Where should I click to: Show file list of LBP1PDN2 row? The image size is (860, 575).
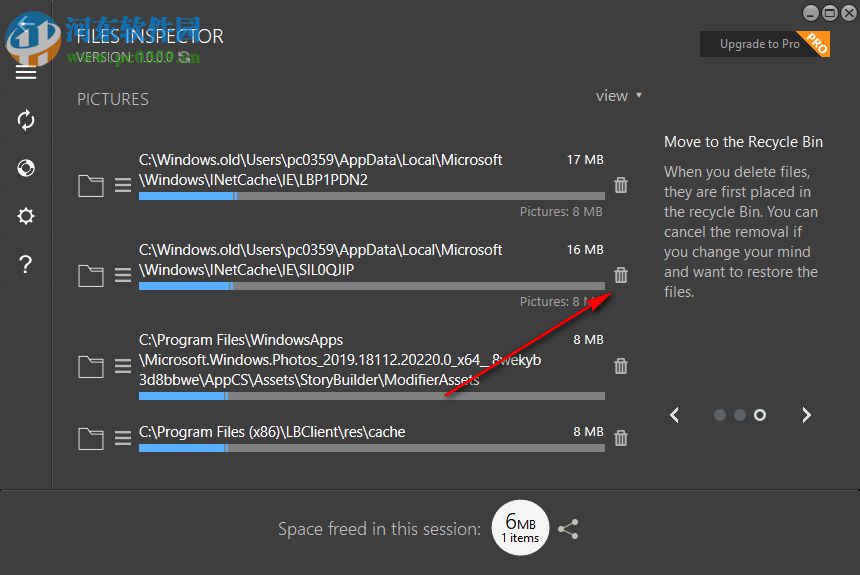123,185
